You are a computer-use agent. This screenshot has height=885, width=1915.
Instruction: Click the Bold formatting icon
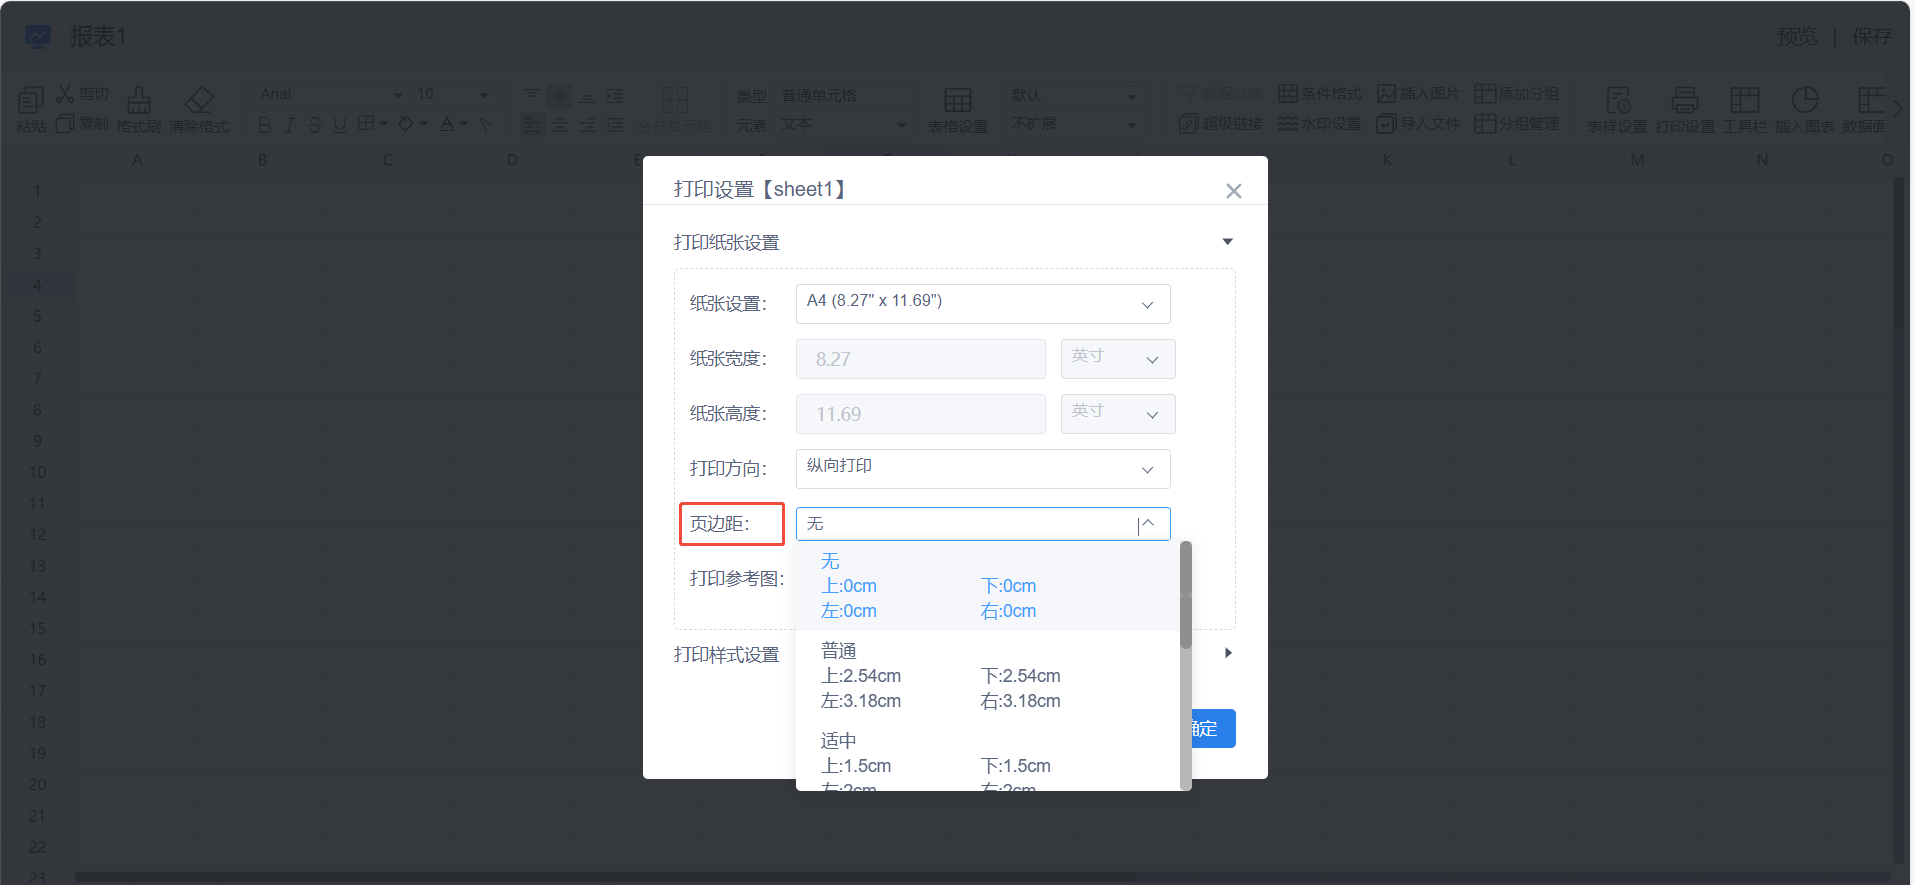(264, 125)
